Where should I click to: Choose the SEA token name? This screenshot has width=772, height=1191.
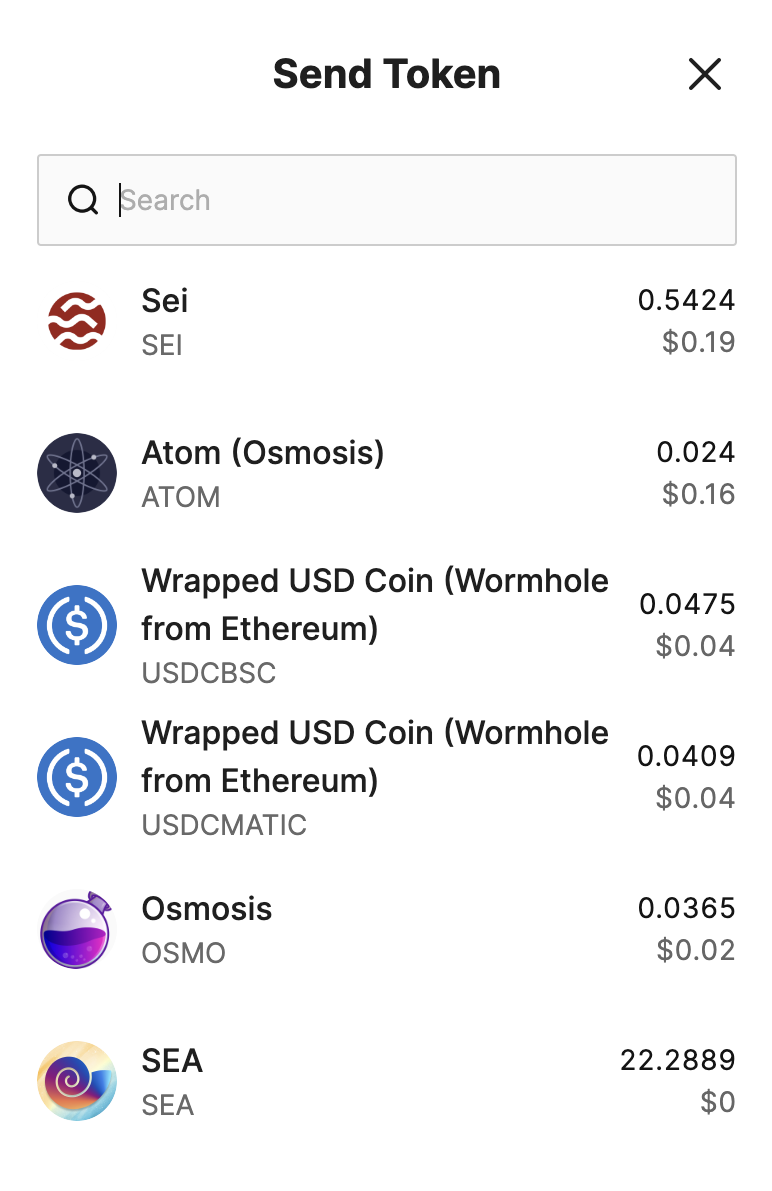tap(172, 1060)
